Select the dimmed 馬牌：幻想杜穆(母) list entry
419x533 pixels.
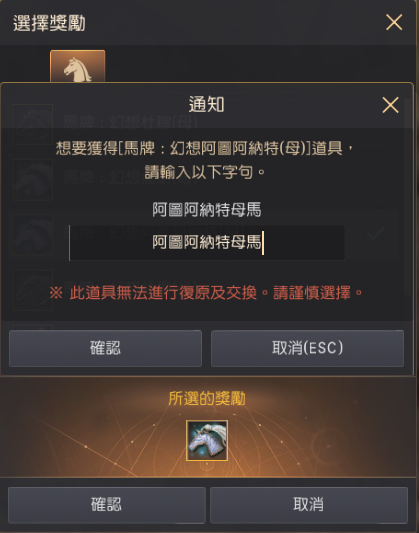click(x=130, y=122)
